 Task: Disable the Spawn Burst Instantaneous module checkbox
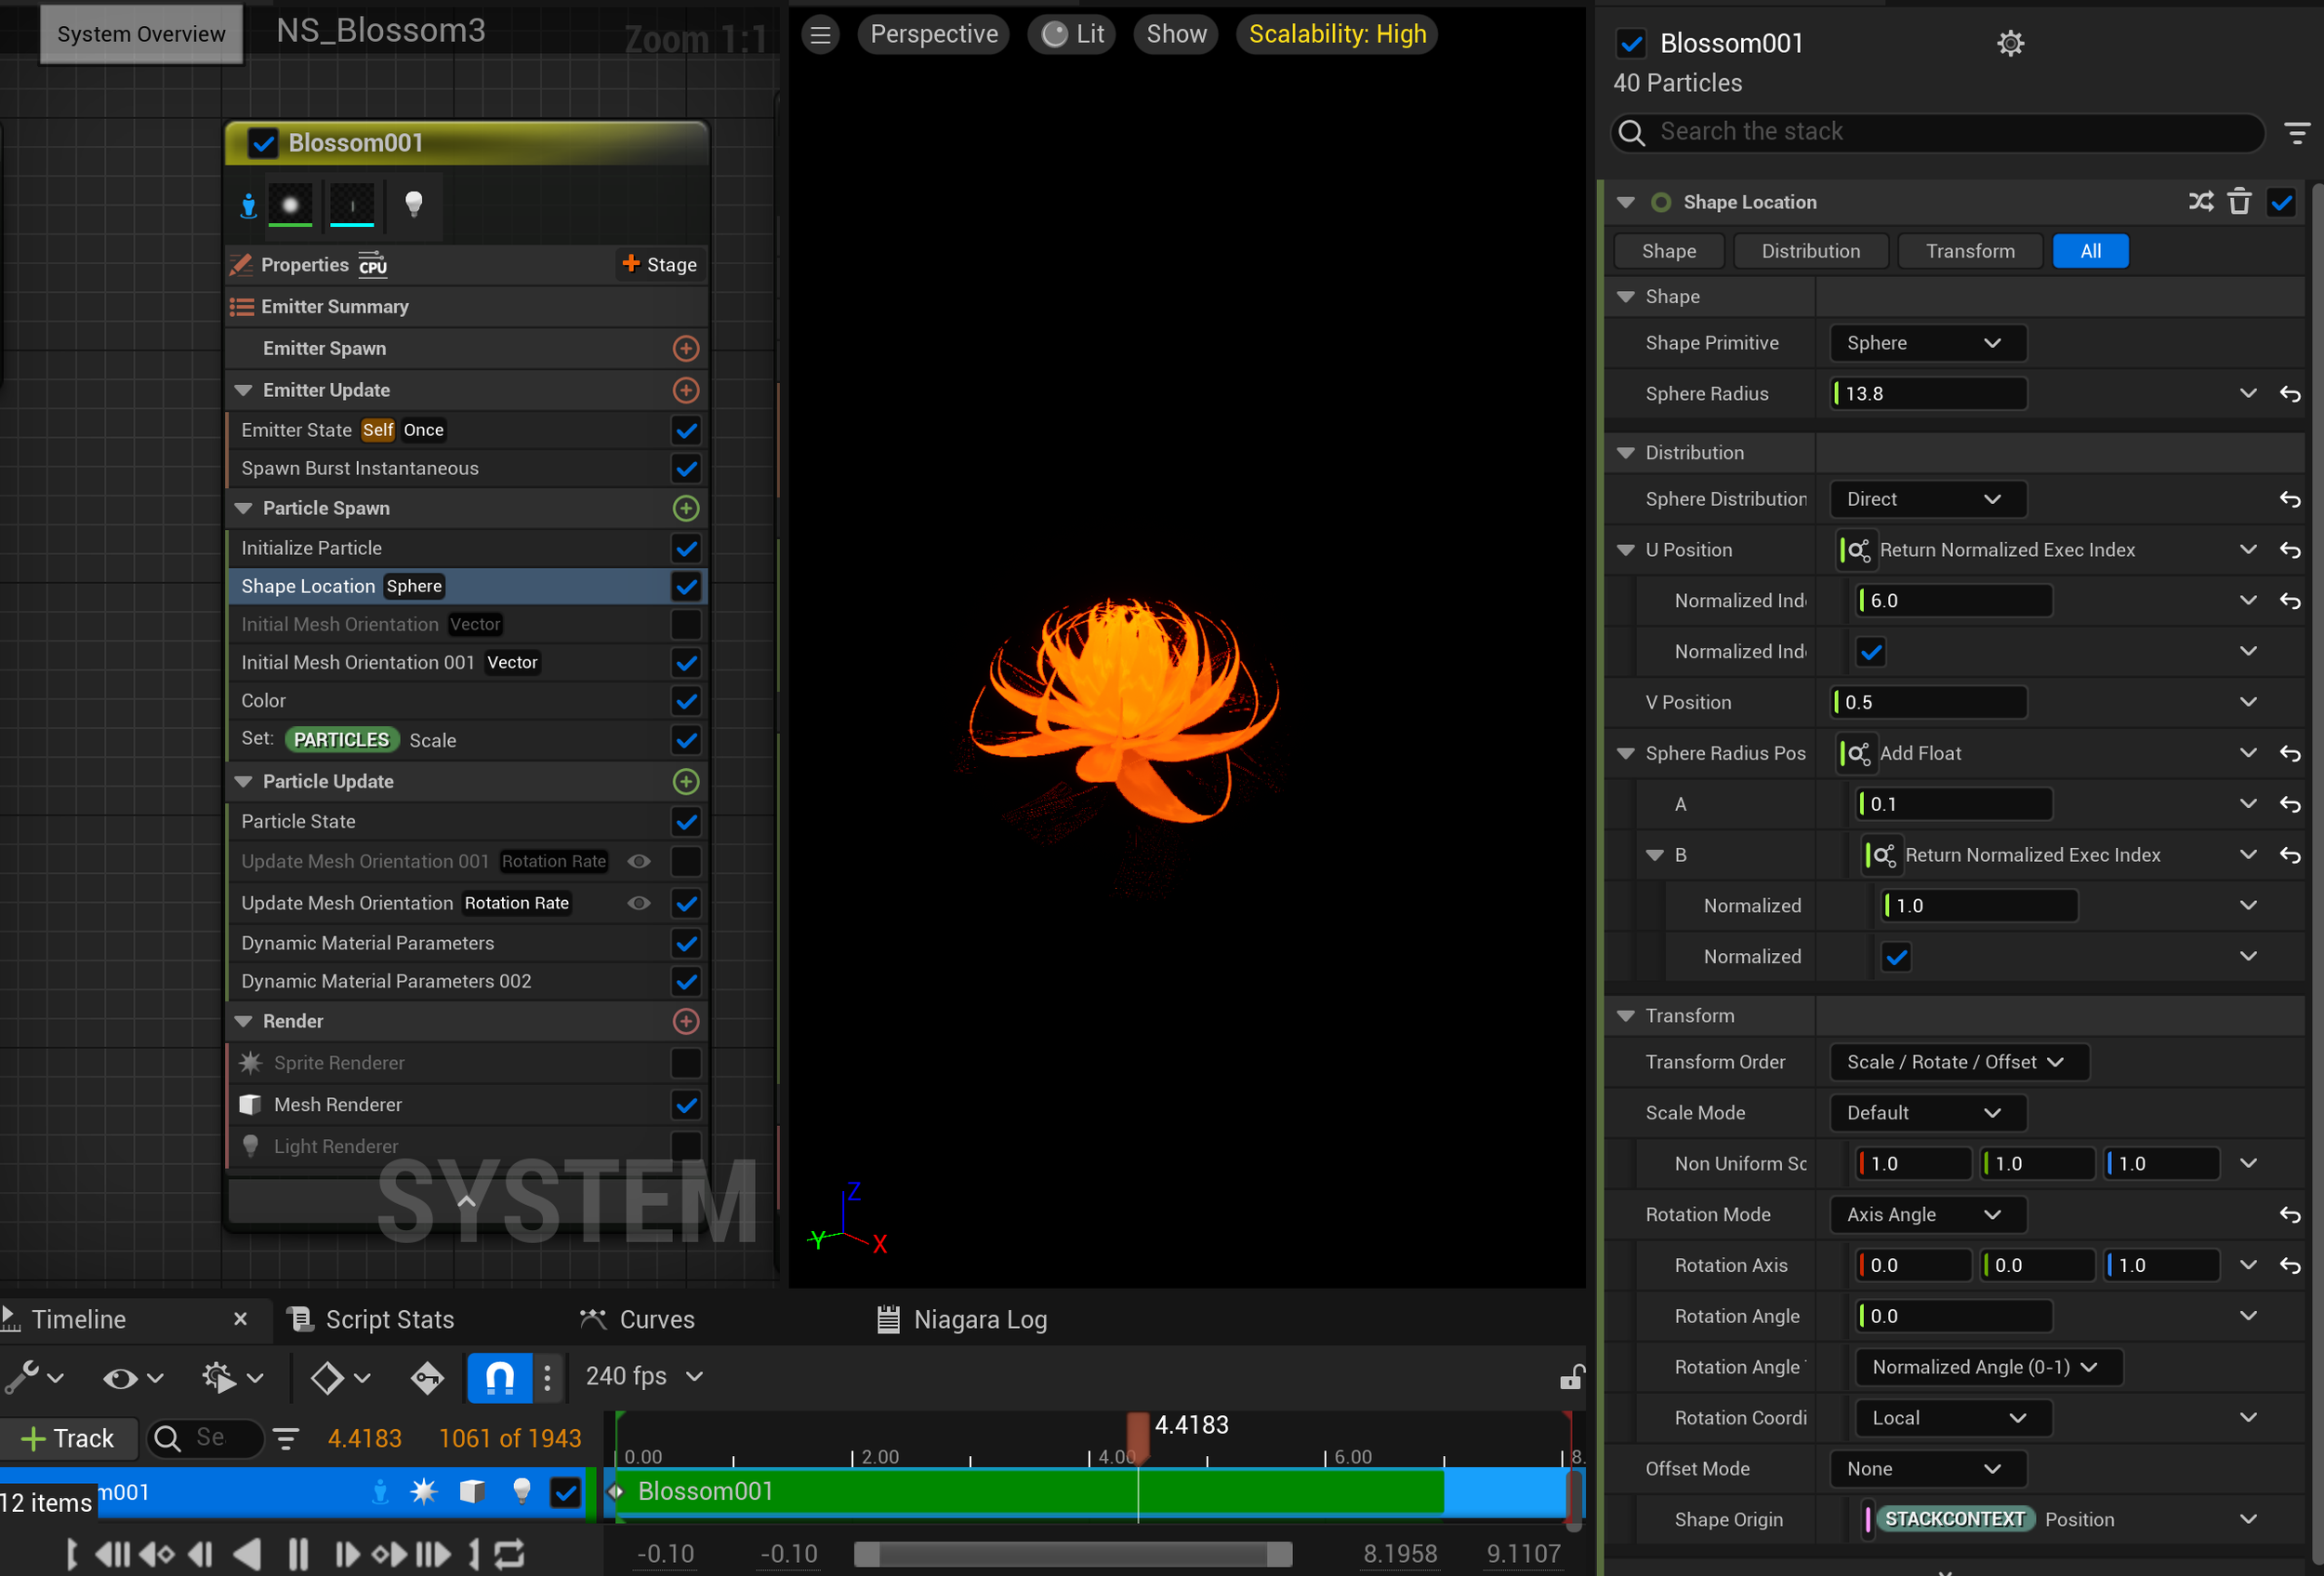[x=686, y=468]
